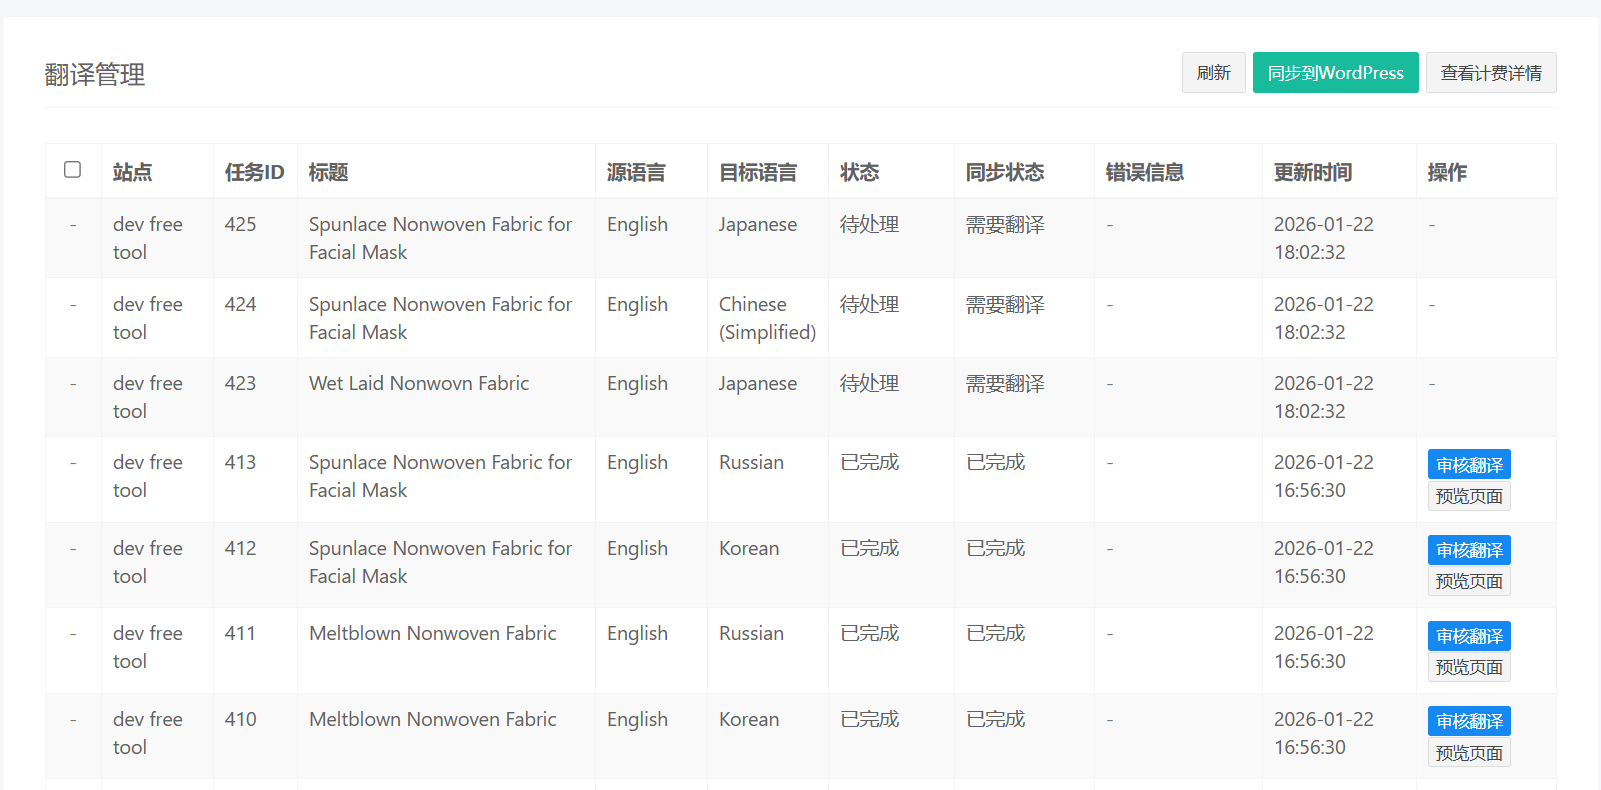Toggle the select-all checkbox in table header
The height and width of the screenshot is (790, 1601).
[72, 170]
